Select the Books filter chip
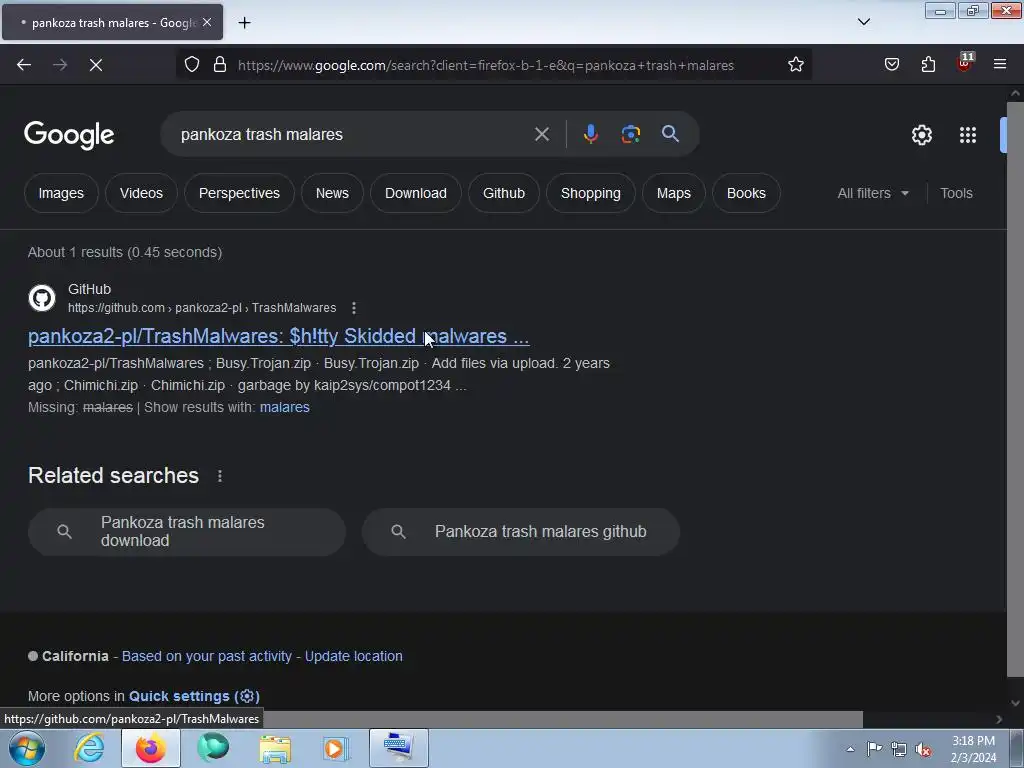Image resolution: width=1024 pixels, height=768 pixels. click(x=746, y=193)
